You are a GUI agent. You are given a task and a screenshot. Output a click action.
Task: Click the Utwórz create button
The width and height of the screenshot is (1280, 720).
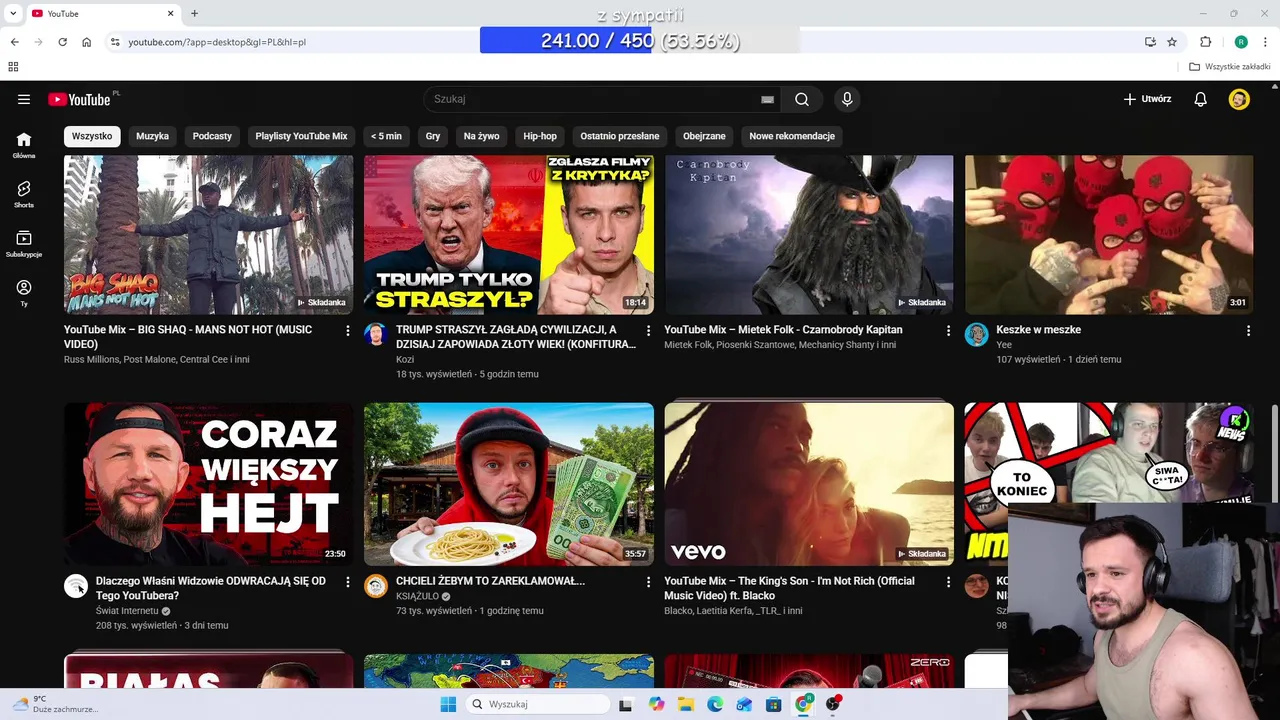click(x=1147, y=99)
